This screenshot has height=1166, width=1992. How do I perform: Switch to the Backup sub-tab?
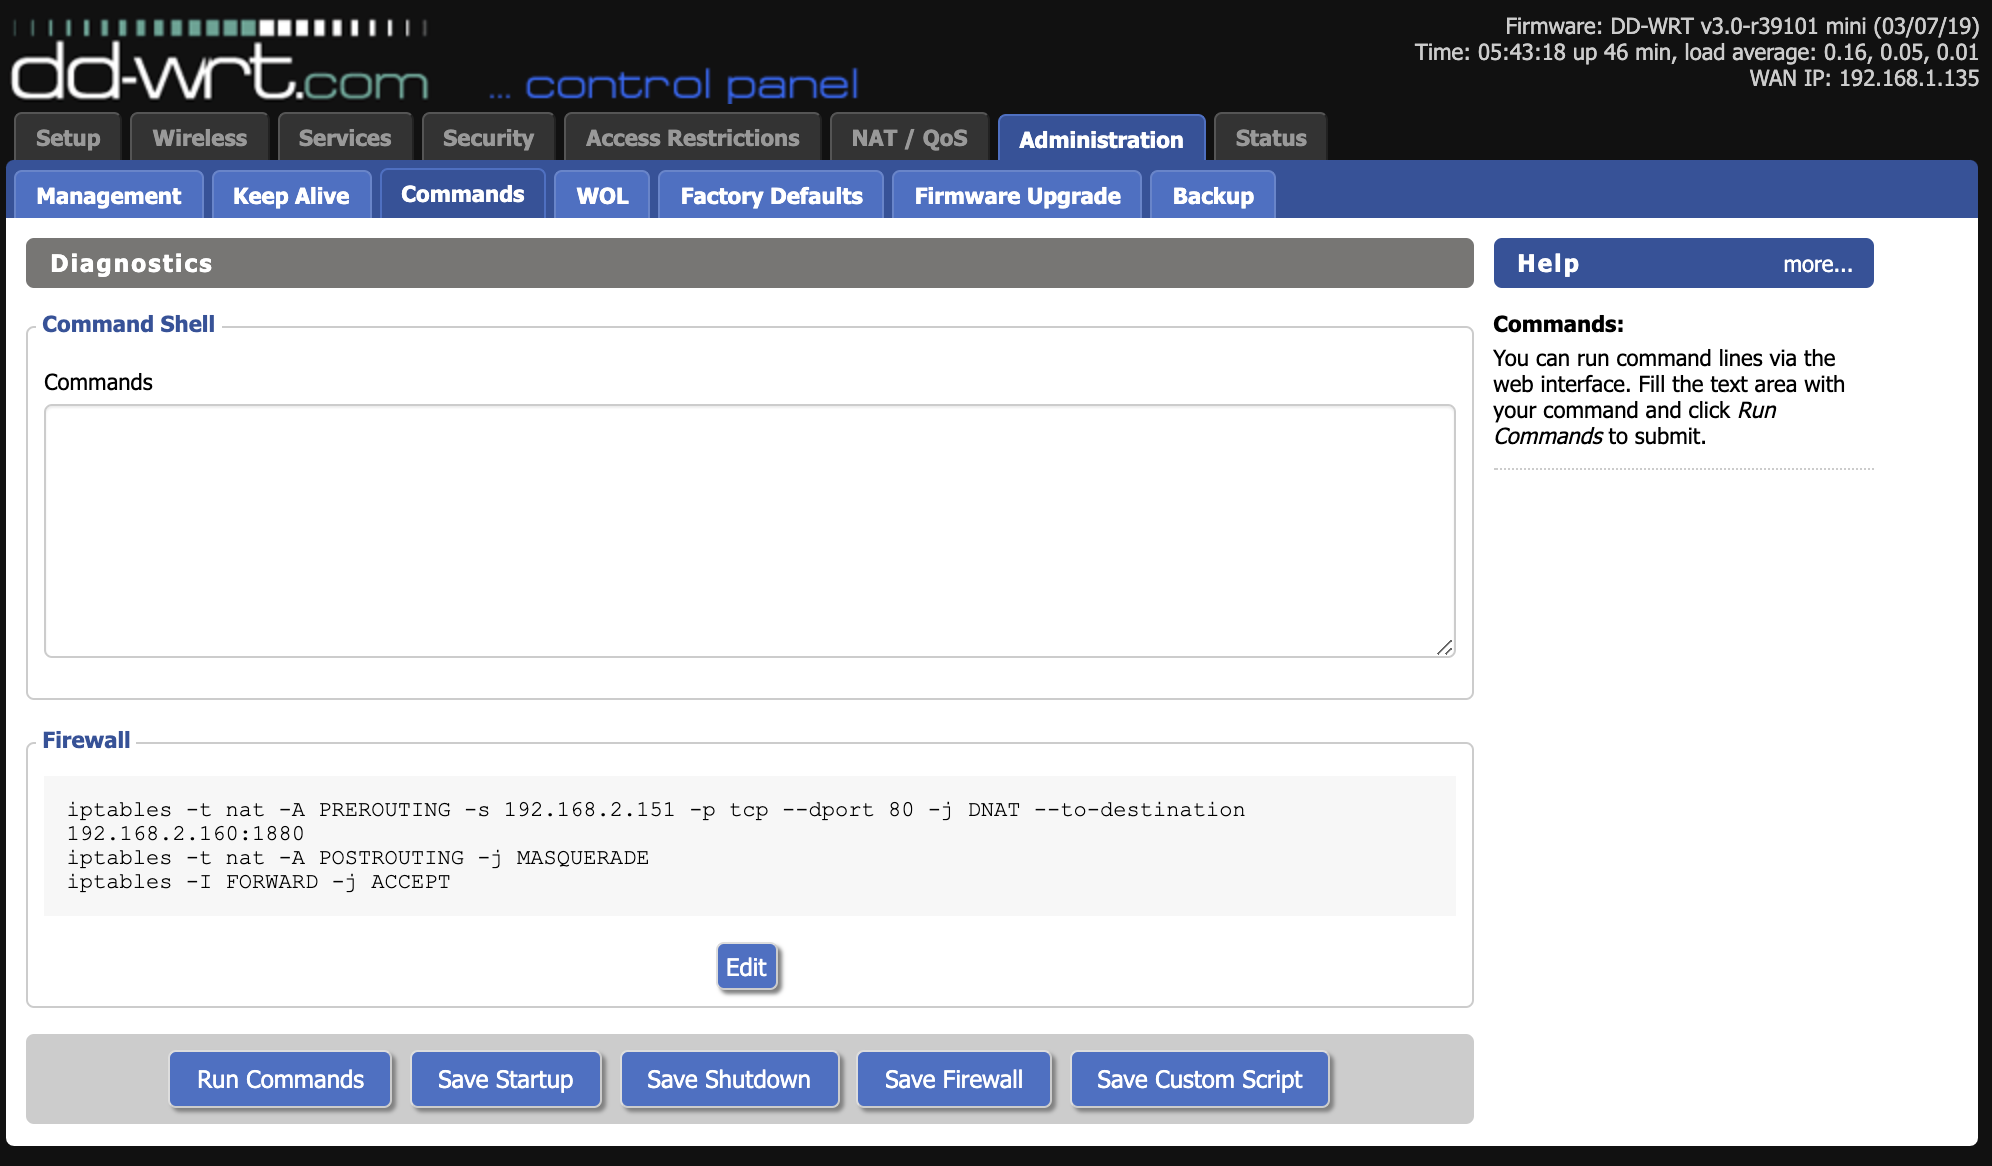(x=1213, y=195)
